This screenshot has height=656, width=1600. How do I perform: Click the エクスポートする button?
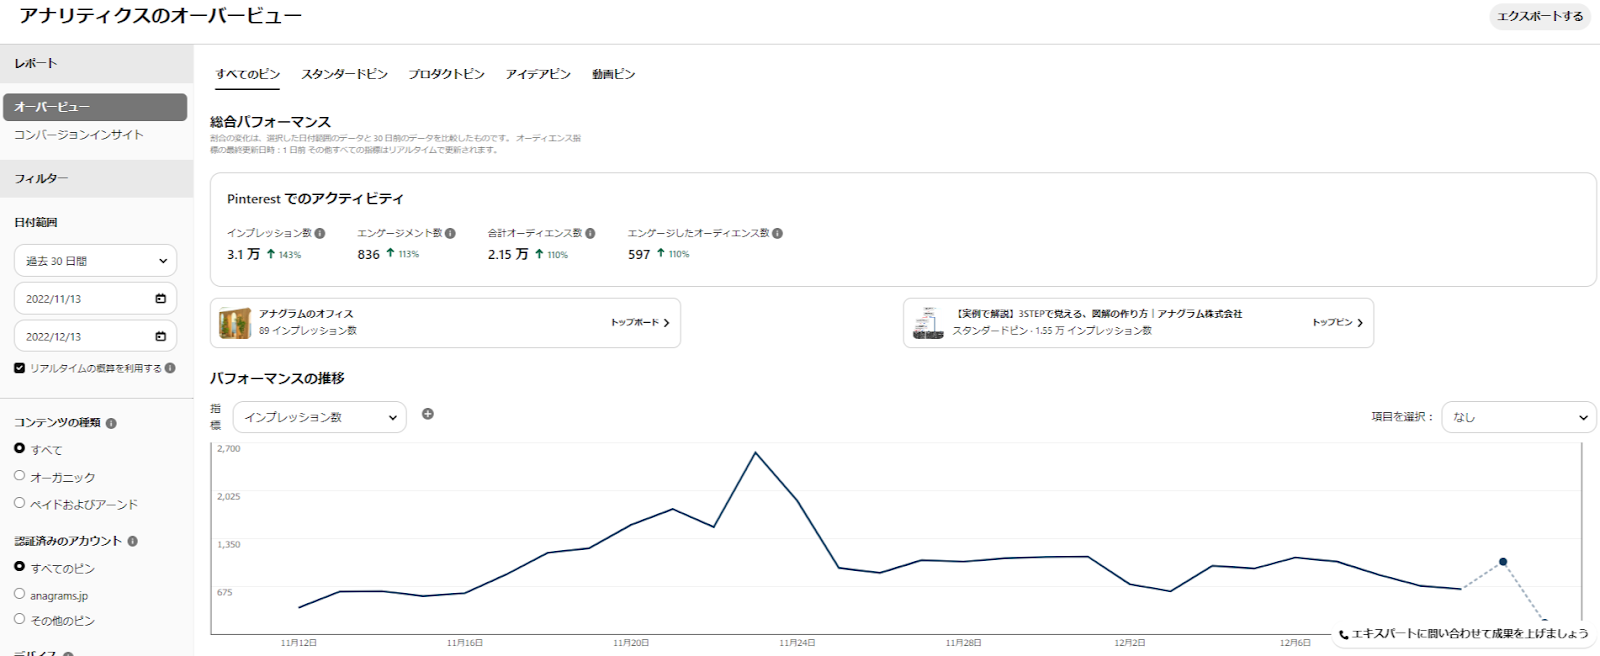[1539, 16]
